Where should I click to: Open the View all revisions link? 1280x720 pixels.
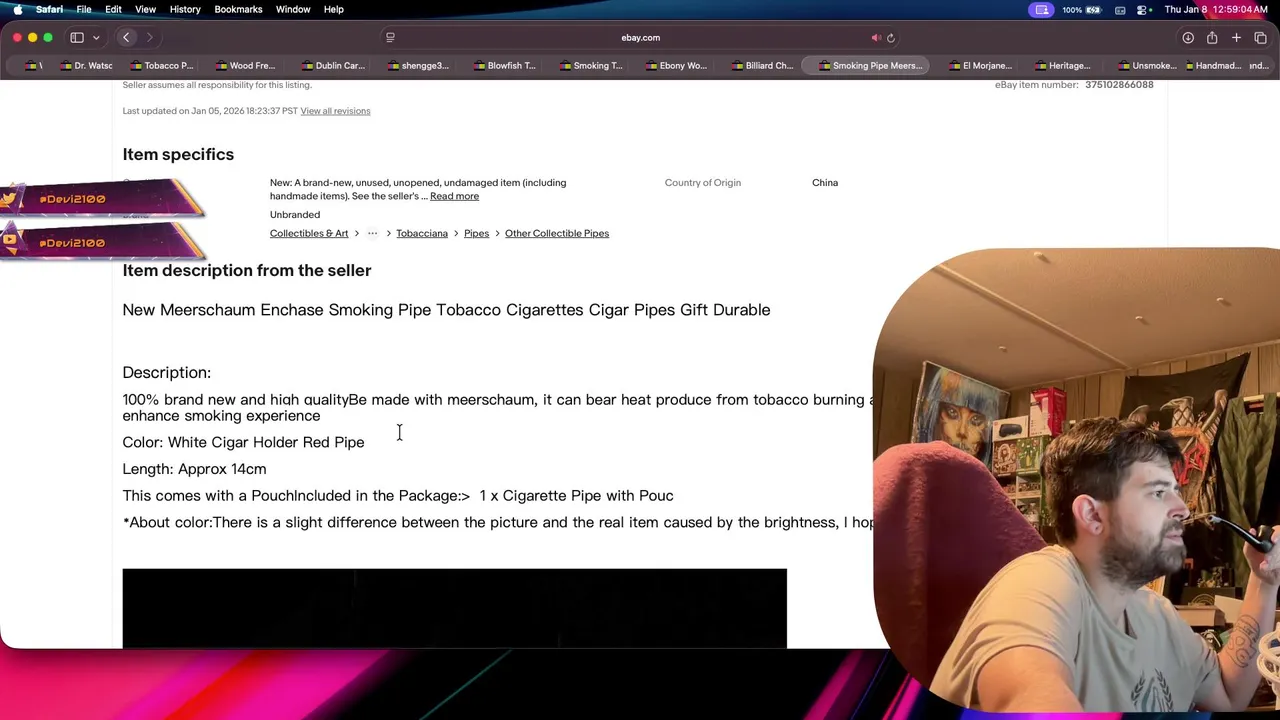point(335,111)
